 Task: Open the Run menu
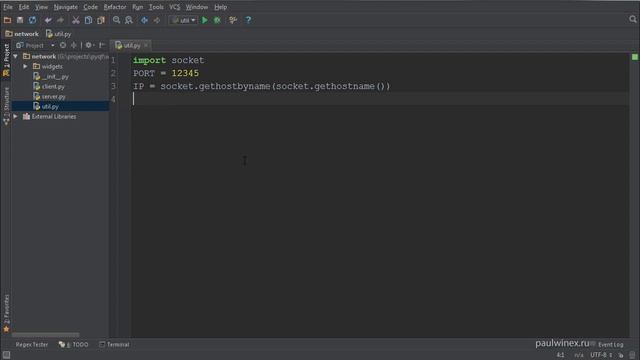point(138,7)
